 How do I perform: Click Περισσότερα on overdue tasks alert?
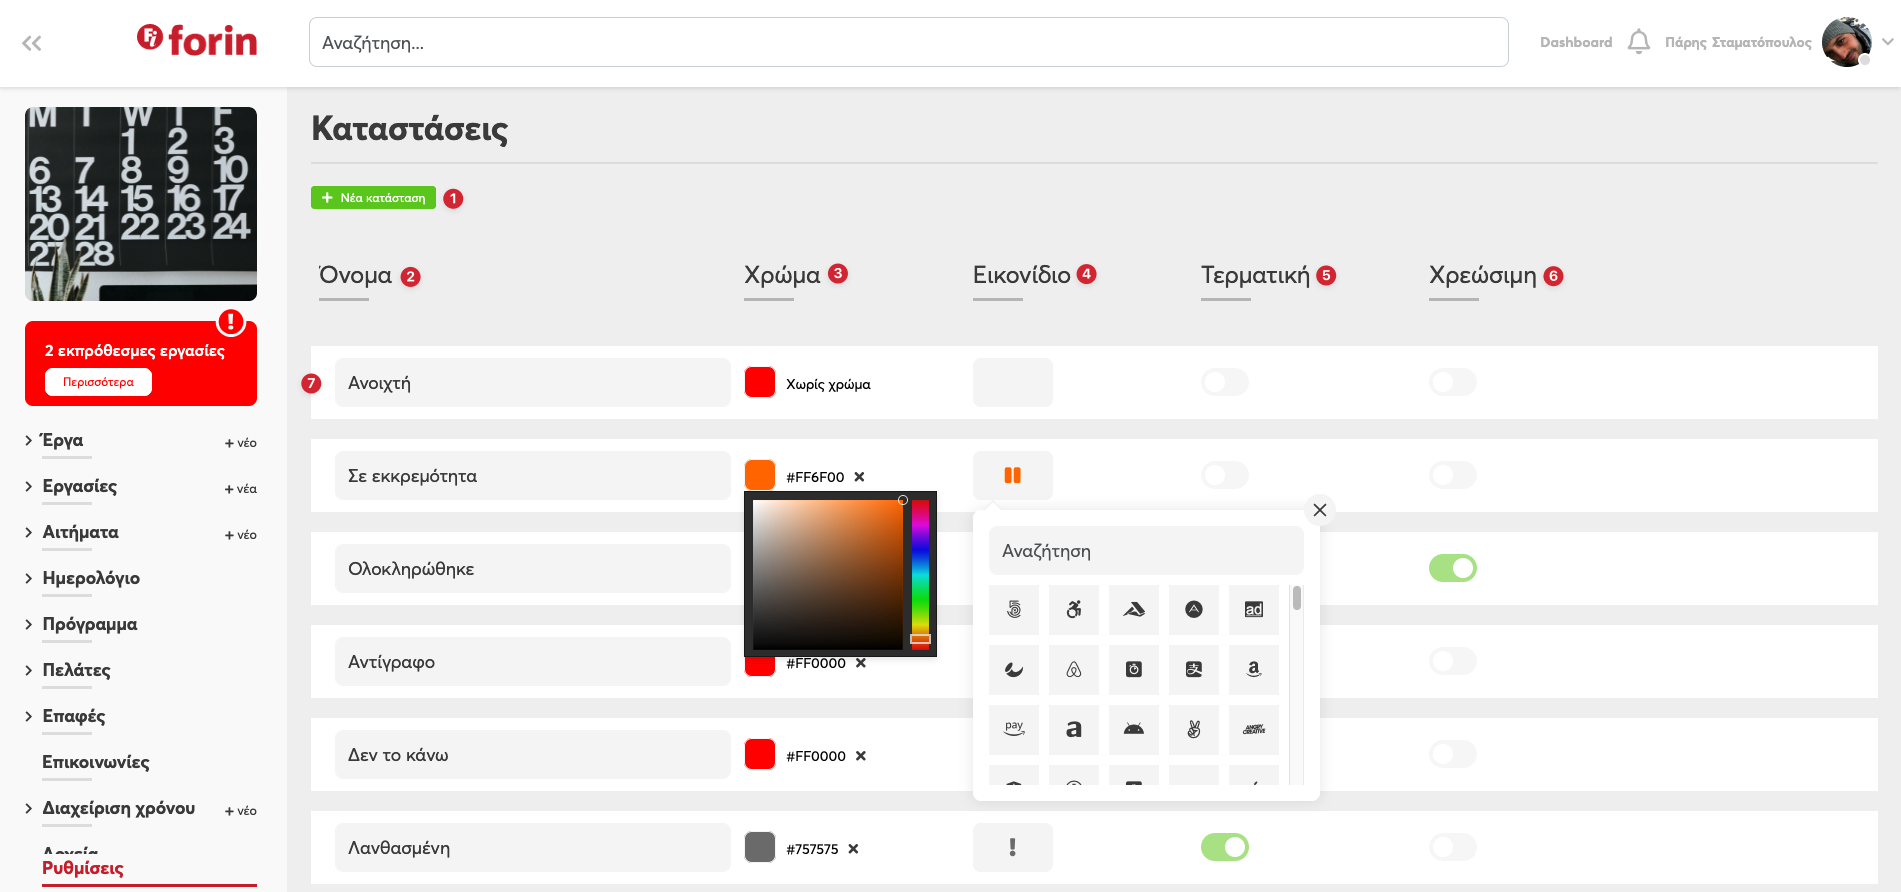(98, 382)
